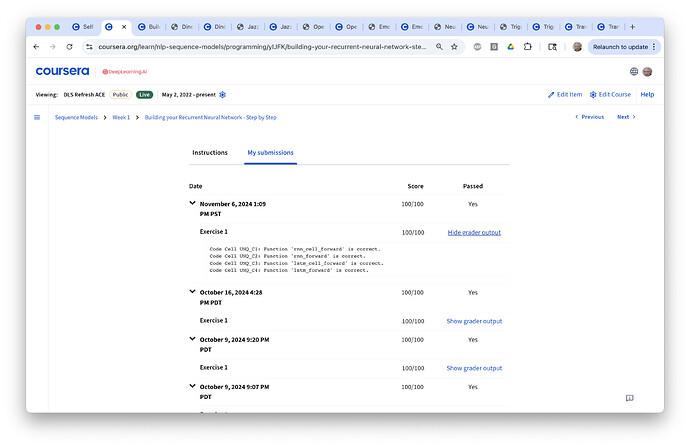Click the 'rnn_cell_forward' is correct output line
690x446 pixels.
coord(295,249)
